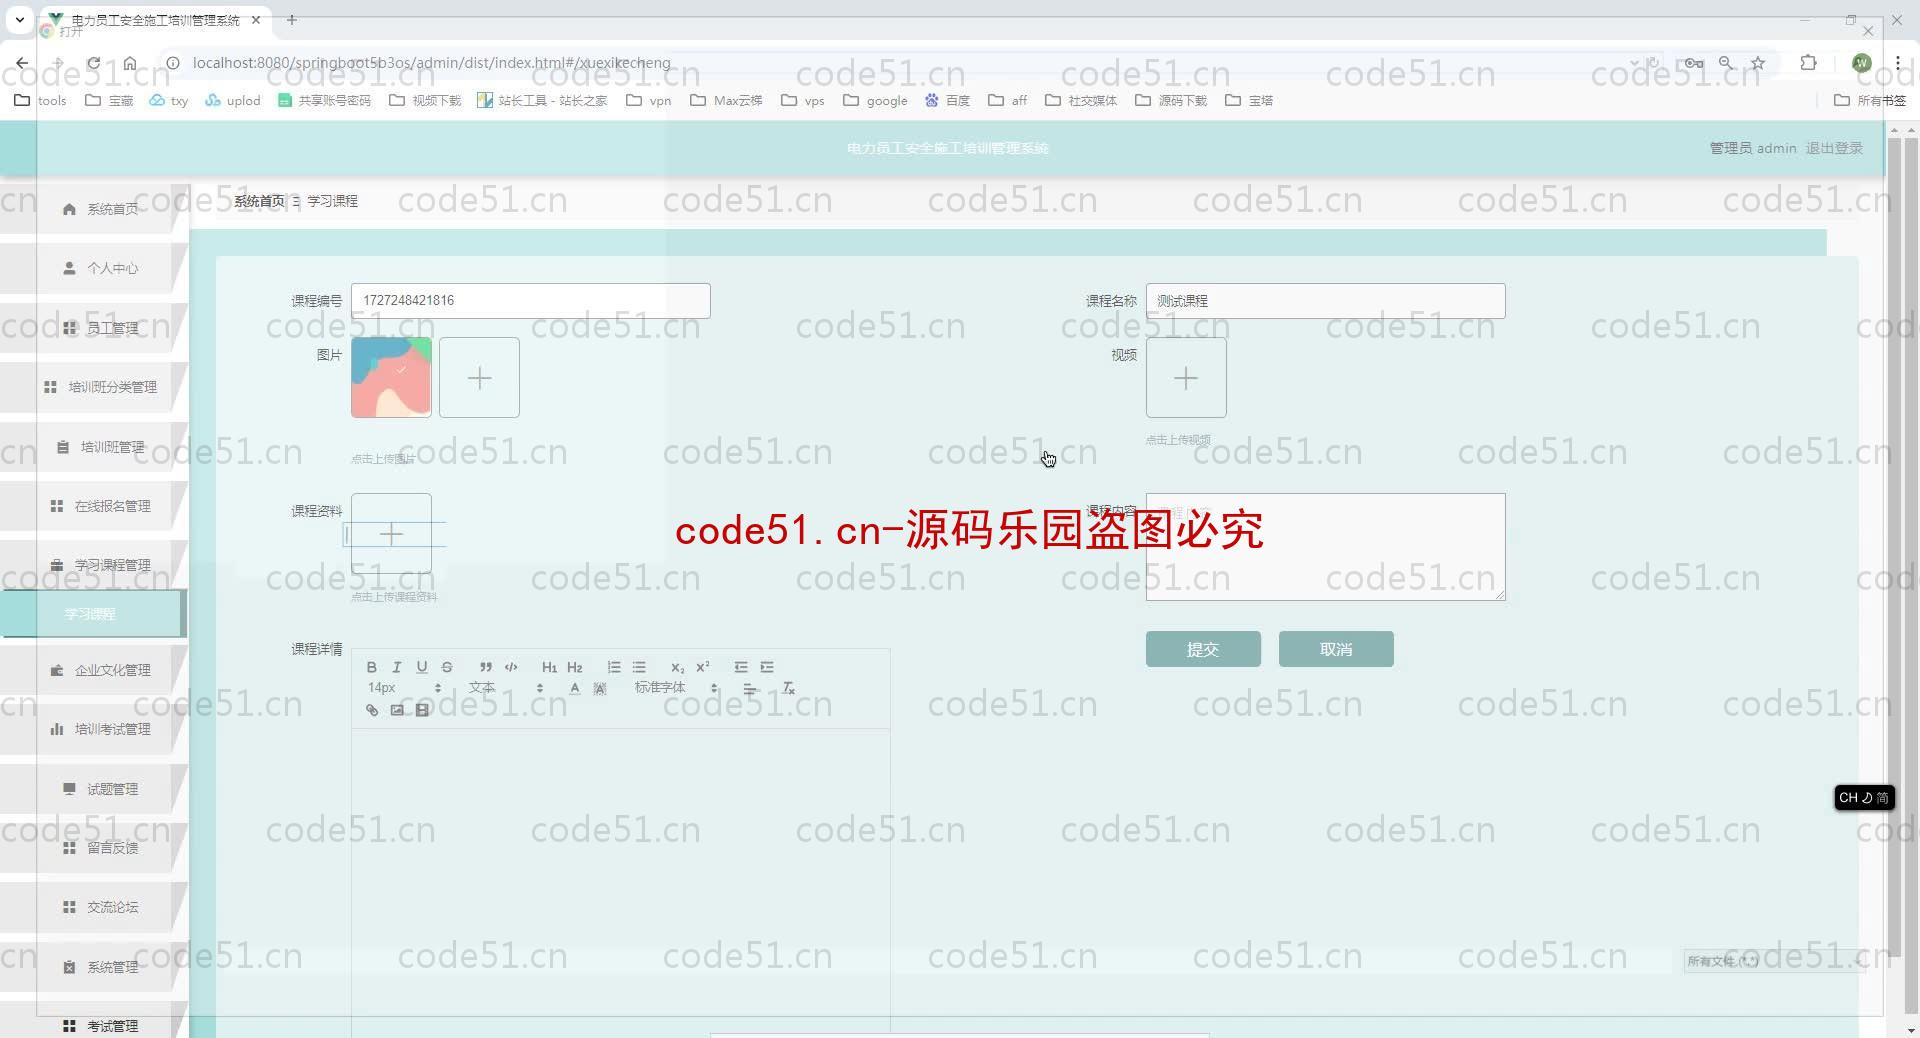
Task: Toggle underline formatting in the editor
Action: click(x=422, y=667)
